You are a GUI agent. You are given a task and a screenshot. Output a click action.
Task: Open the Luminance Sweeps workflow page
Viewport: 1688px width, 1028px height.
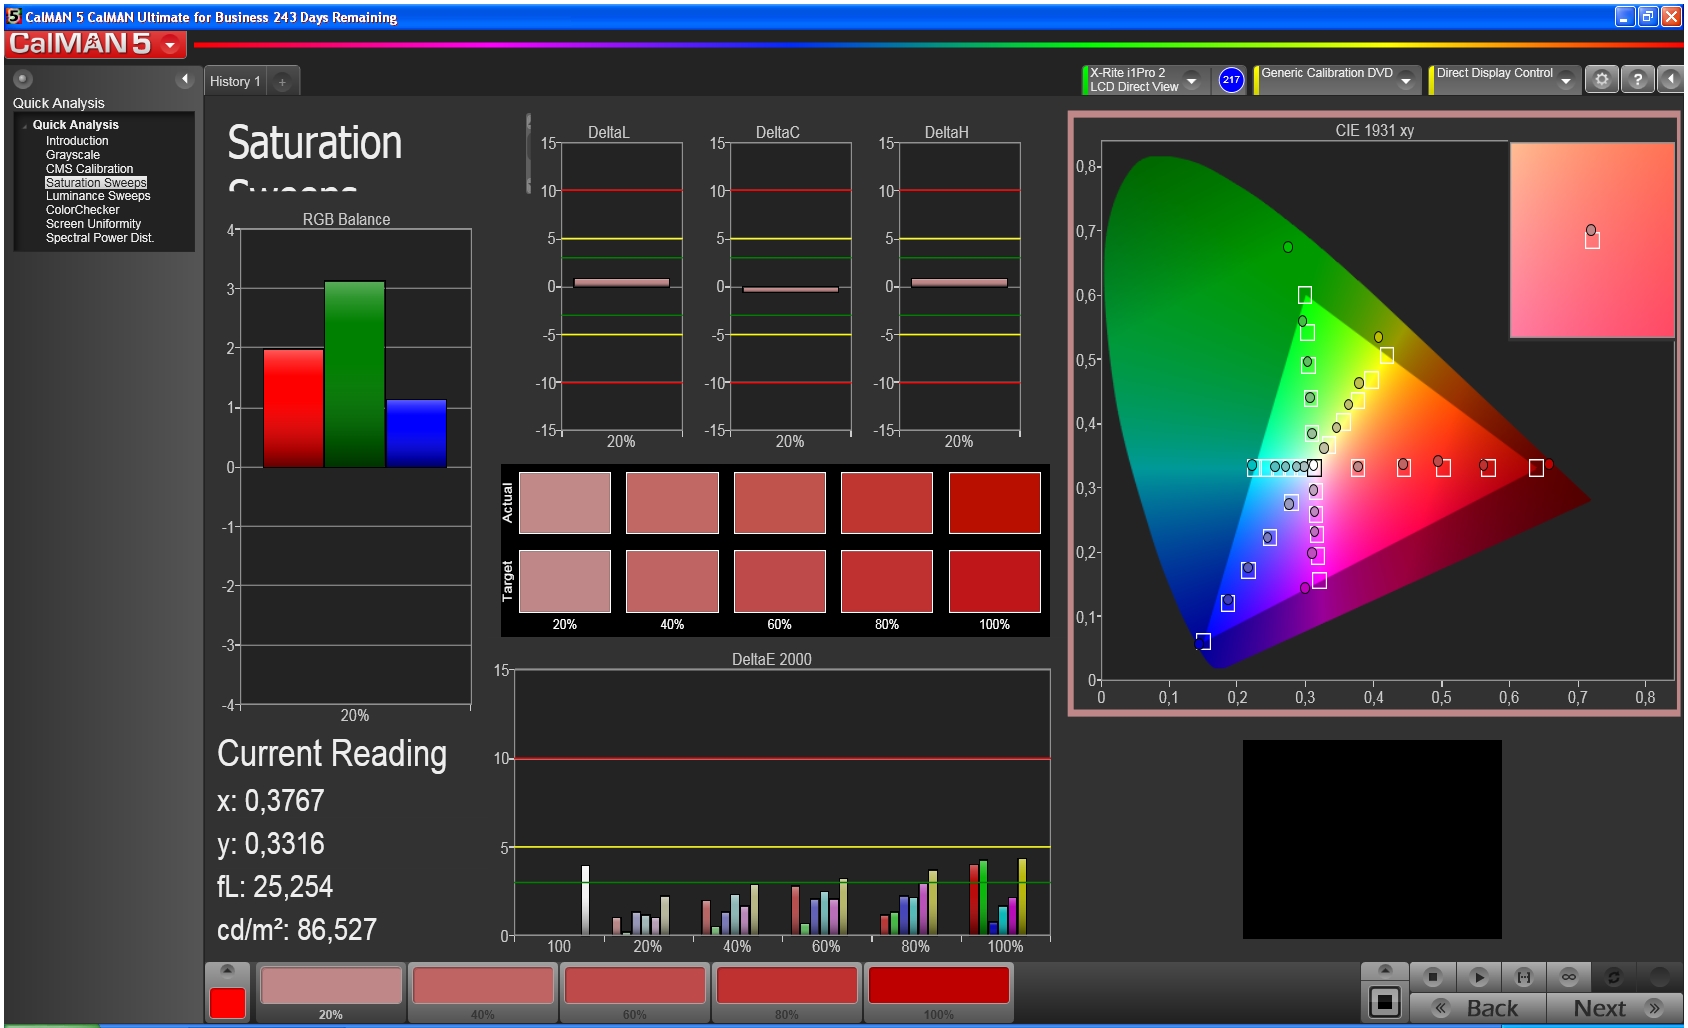98,196
